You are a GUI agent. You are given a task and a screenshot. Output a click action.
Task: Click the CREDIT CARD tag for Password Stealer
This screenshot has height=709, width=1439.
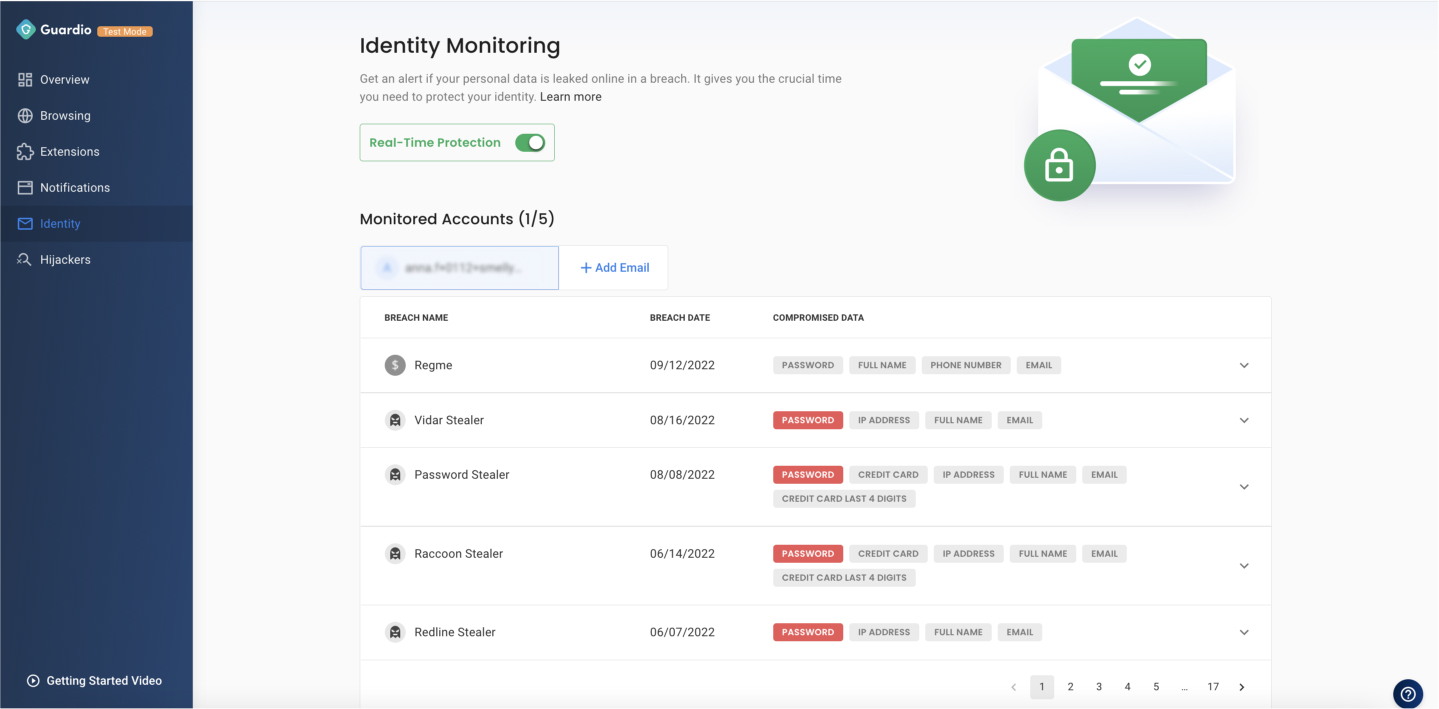point(888,475)
